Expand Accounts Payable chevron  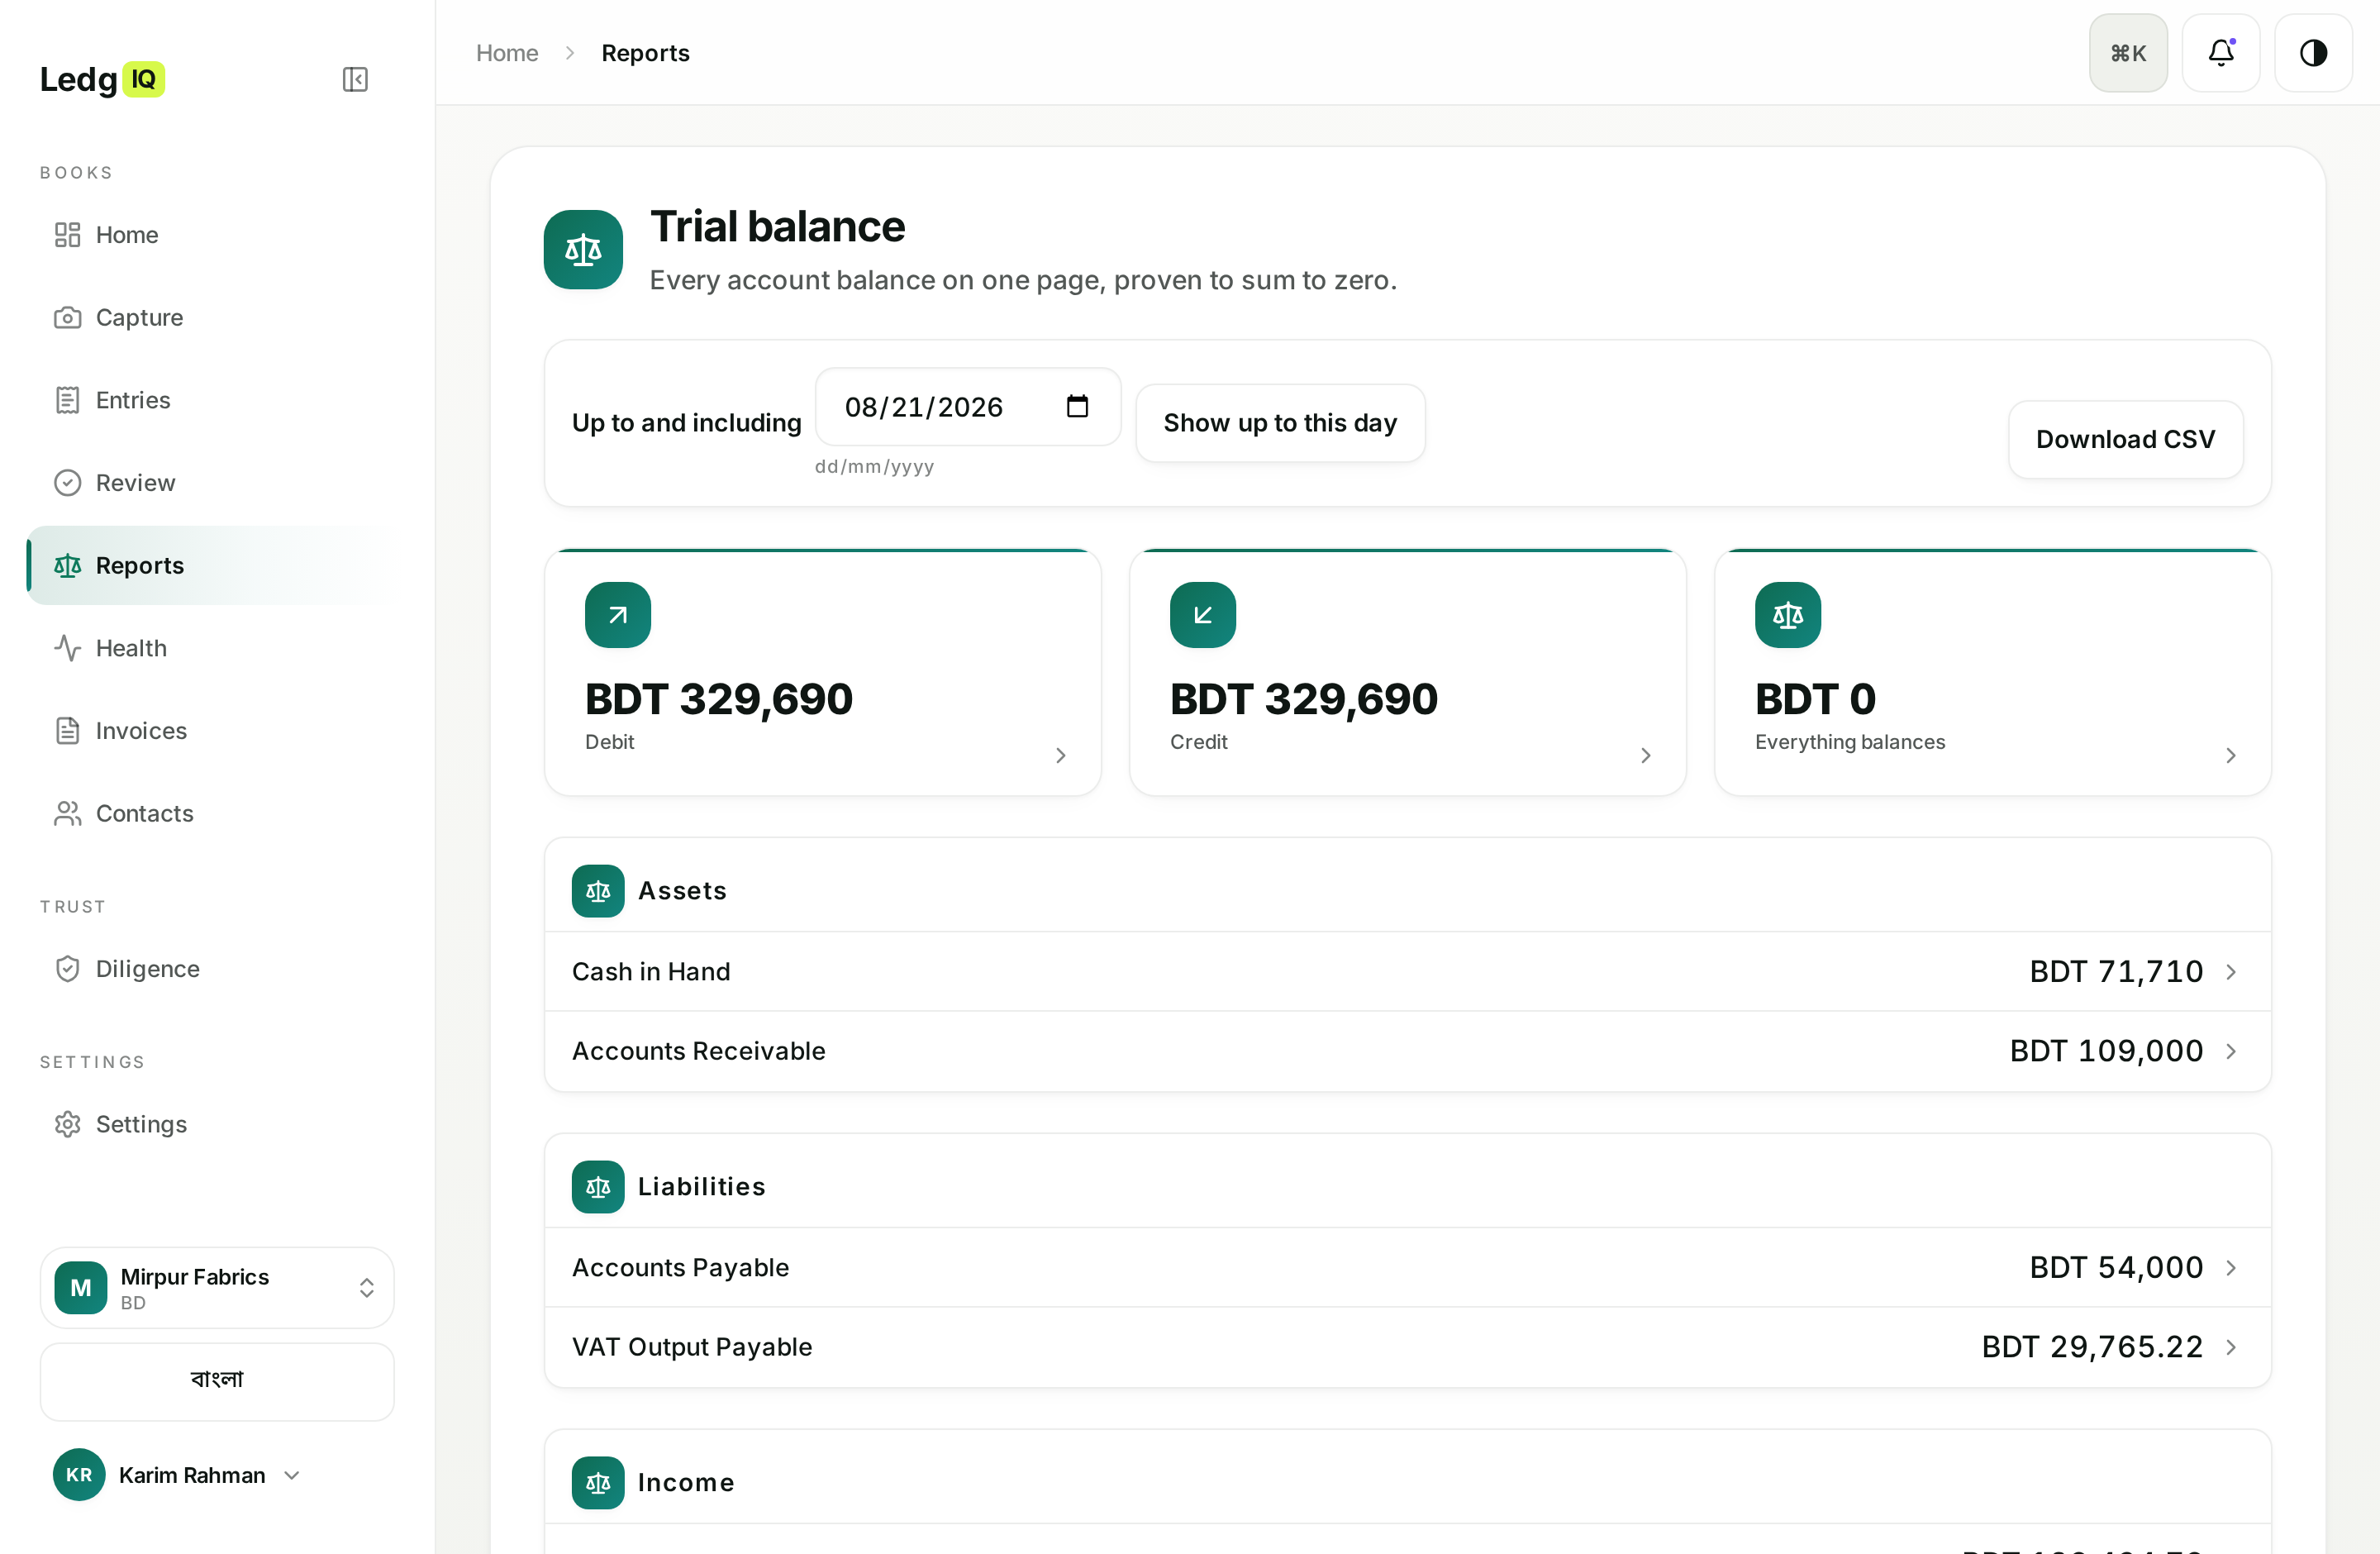tap(2231, 1268)
